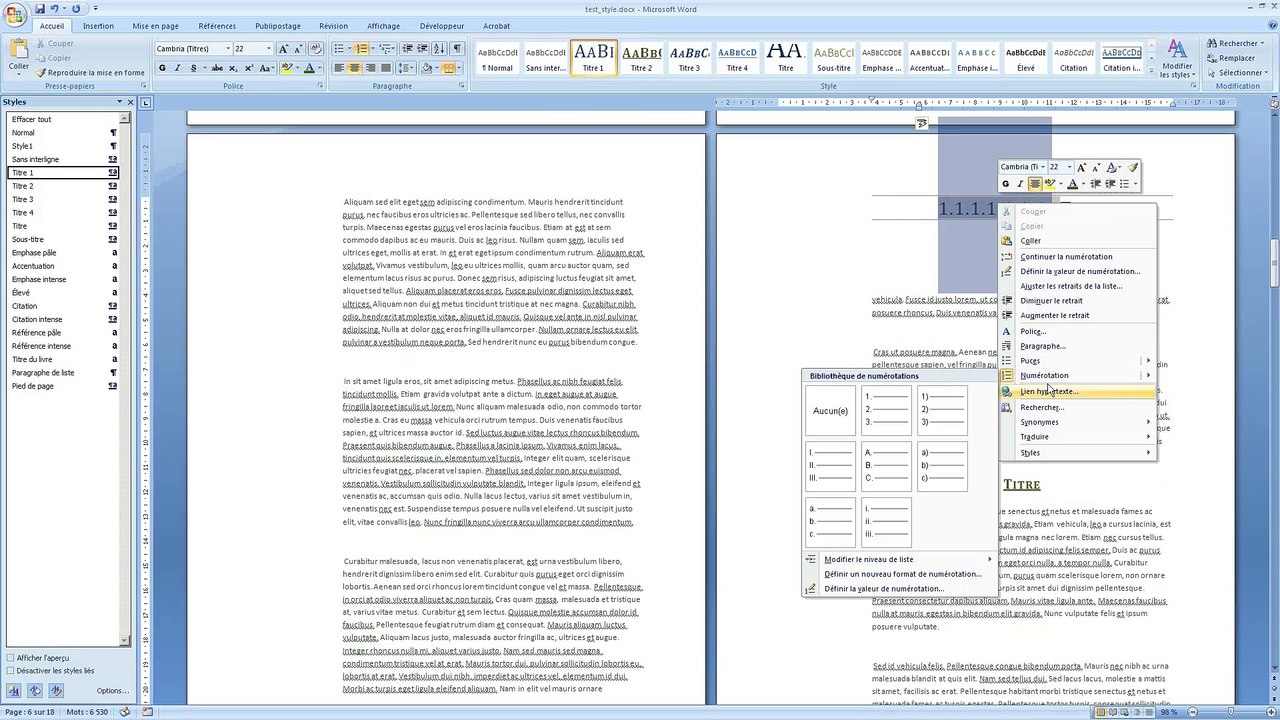
Task: Apply italic in the ribbon Police group
Action: 177,68
